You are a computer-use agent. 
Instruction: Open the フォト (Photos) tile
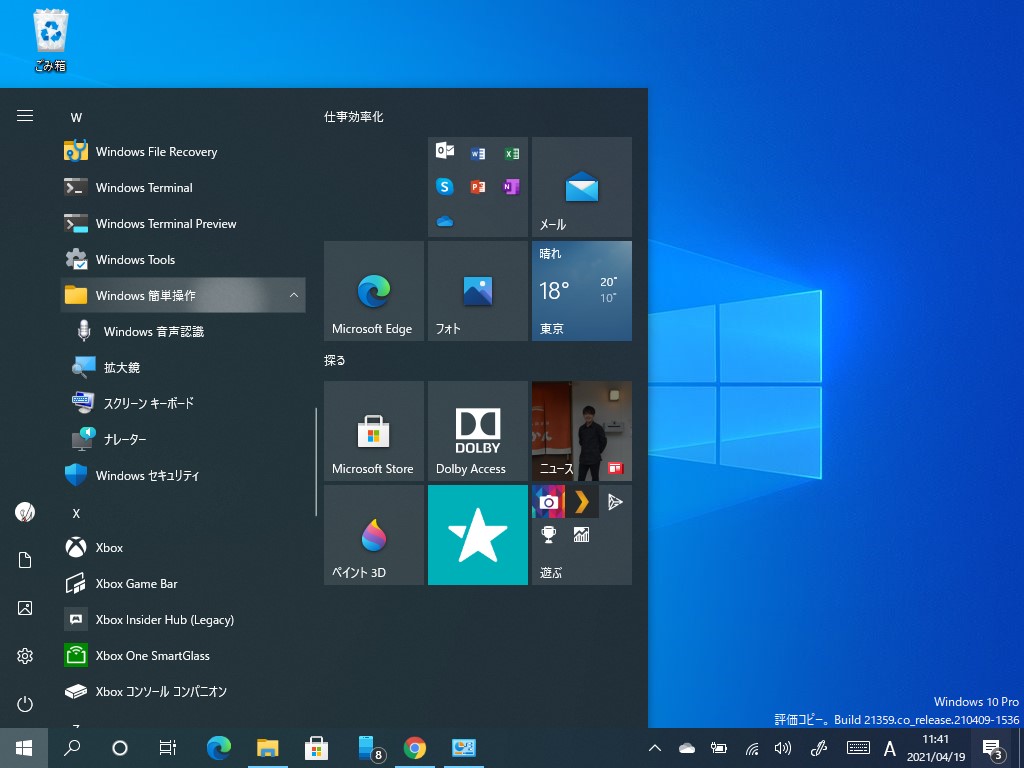click(477, 290)
